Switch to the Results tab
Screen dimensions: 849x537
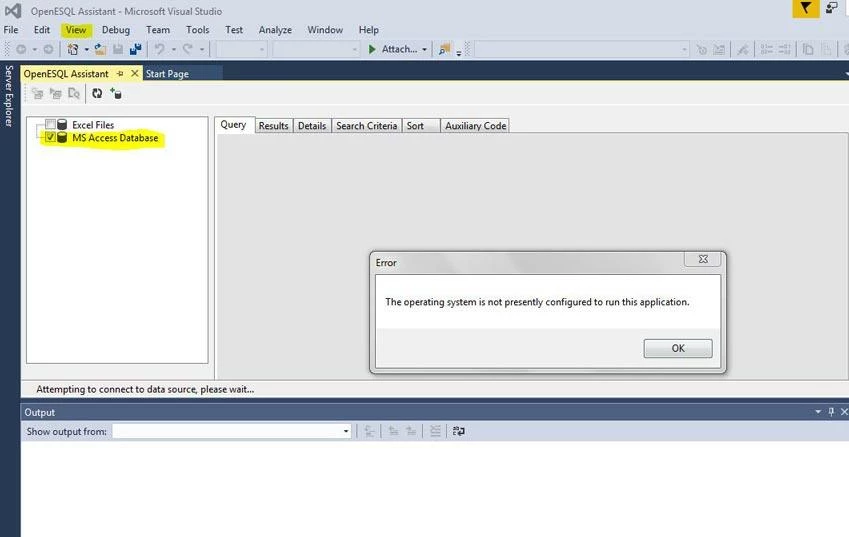click(273, 126)
